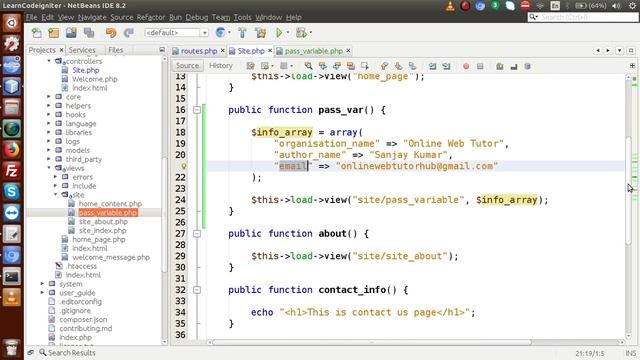The image size is (640, 360).
Task: Click the Find Next Occurrence icon
Action: [x=336, y=66]
